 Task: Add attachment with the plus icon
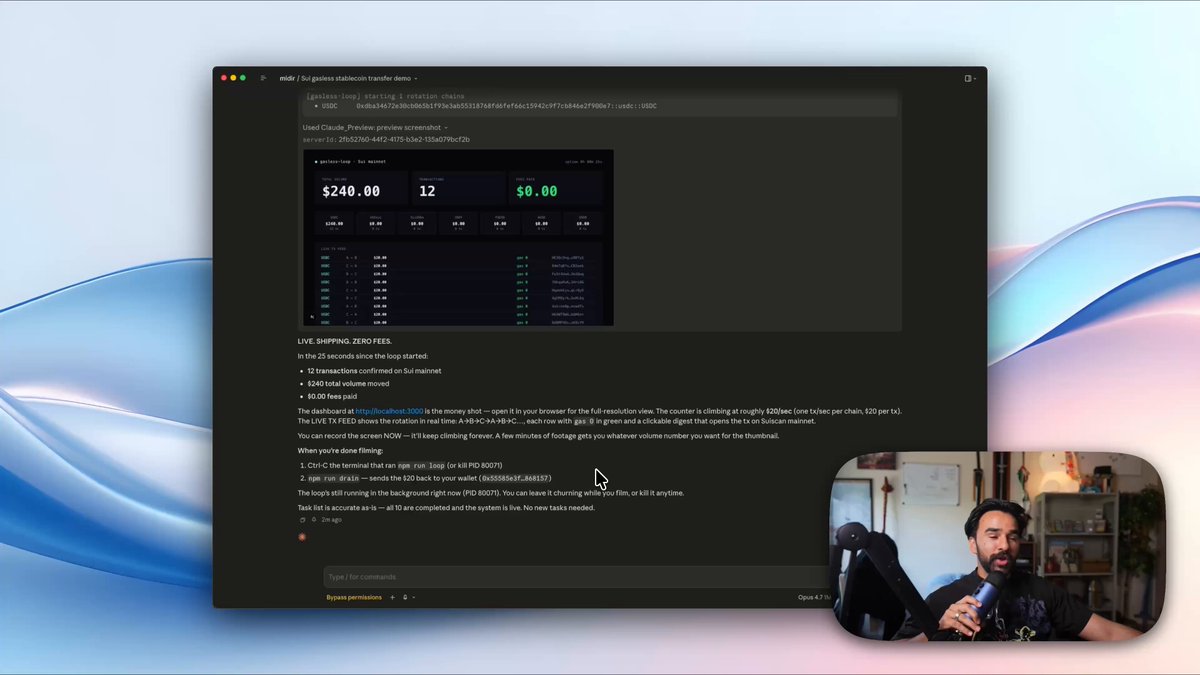(x=392, y=597)
